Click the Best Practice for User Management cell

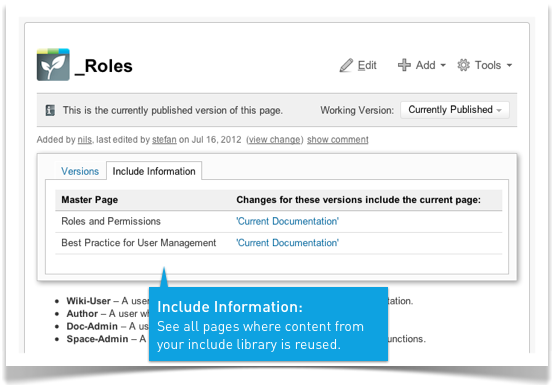pos(138,243)
